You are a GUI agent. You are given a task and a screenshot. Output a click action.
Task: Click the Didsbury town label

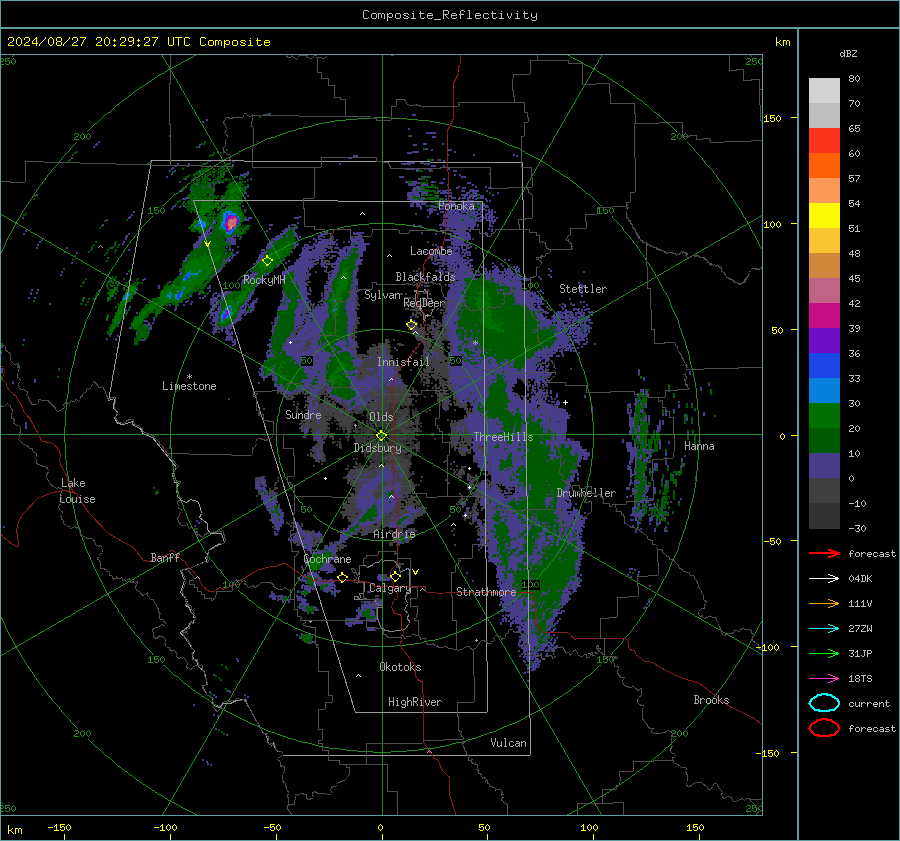point(377,448)
